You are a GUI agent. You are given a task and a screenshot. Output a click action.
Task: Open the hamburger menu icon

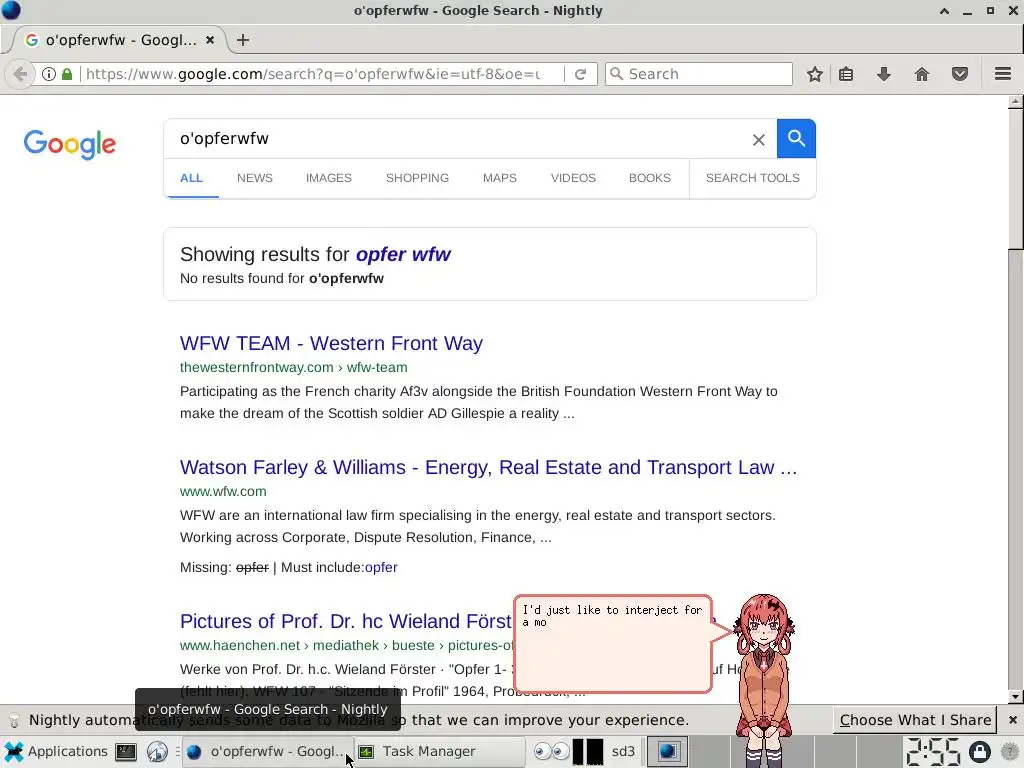tap(1003, 74)
